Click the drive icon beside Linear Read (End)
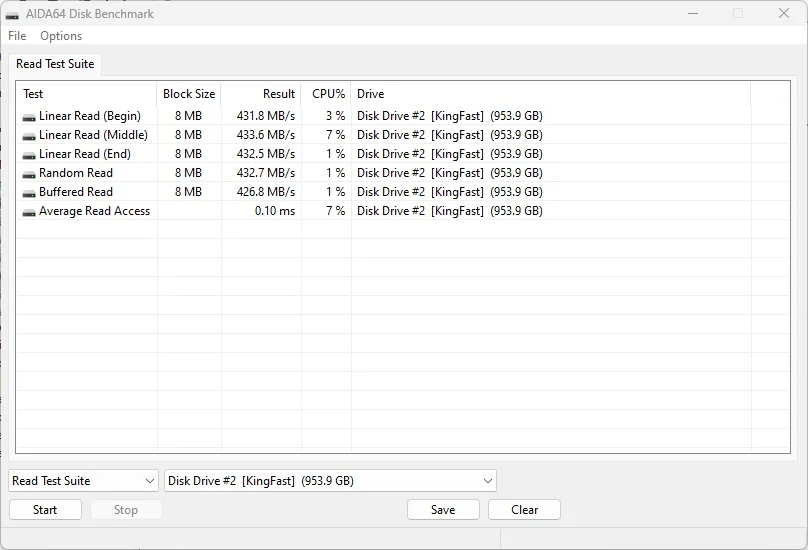Image resolution: width=808 pixels, height=550 pixels. pyautogui.click(x=29, y=155)
